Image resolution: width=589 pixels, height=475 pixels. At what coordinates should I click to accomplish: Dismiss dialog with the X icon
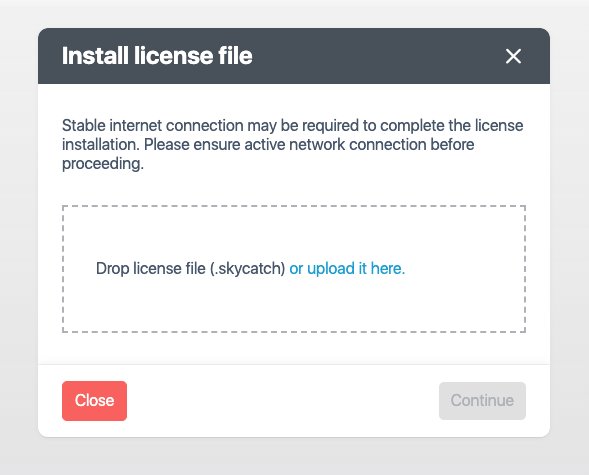(x=513, y=56)
